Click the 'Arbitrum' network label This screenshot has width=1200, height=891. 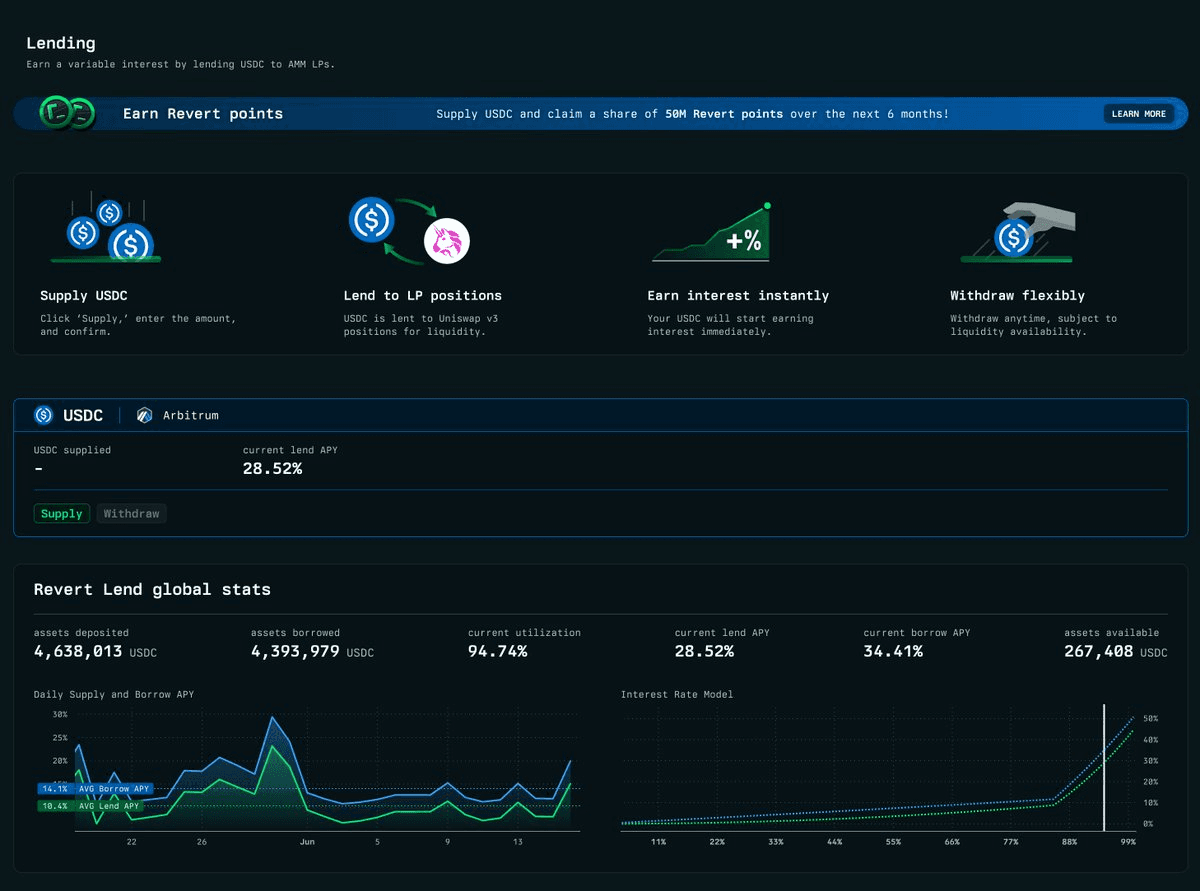191,415
